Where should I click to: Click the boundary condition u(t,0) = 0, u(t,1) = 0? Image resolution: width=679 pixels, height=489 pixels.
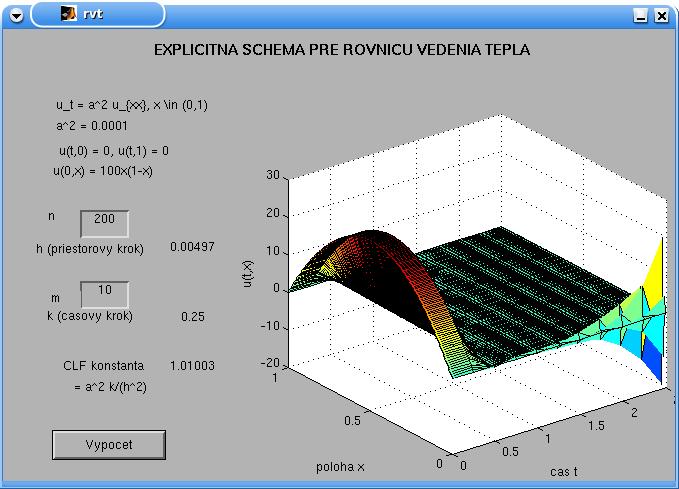(114, 151)
